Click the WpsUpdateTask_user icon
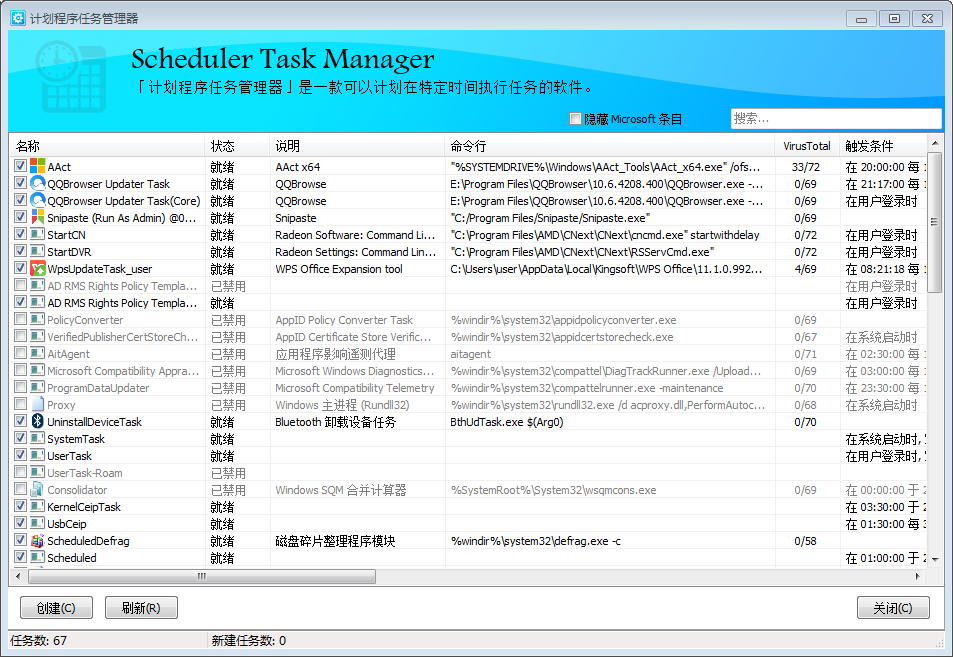Image resolution: width=953 pixels, height=657 pixels. 38,269
